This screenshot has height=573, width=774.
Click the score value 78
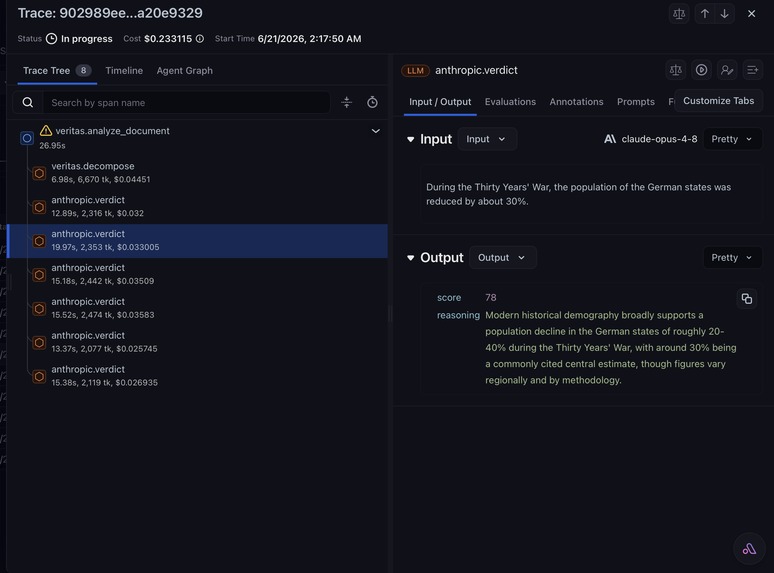tap(491, 298)
